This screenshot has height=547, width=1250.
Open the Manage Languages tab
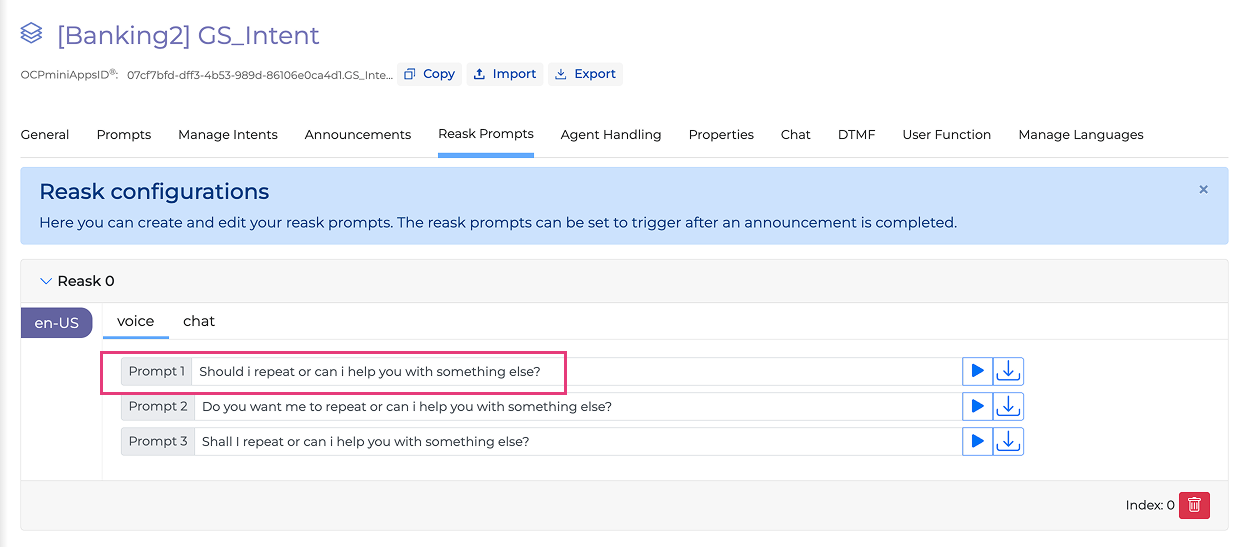[x=1080, y=135]
